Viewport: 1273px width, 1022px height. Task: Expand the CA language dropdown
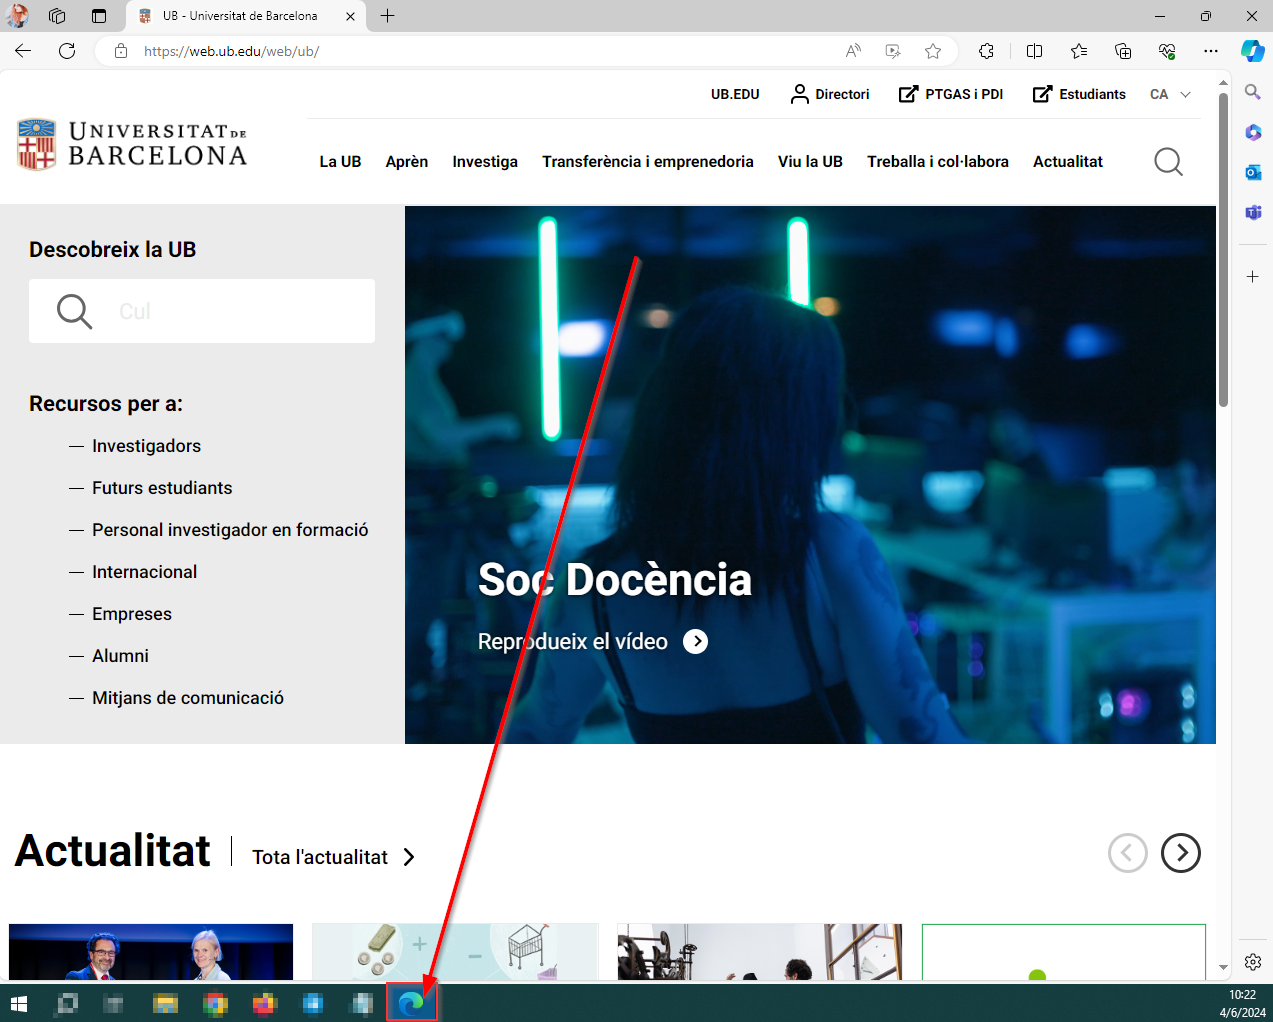click(1170, 94)
